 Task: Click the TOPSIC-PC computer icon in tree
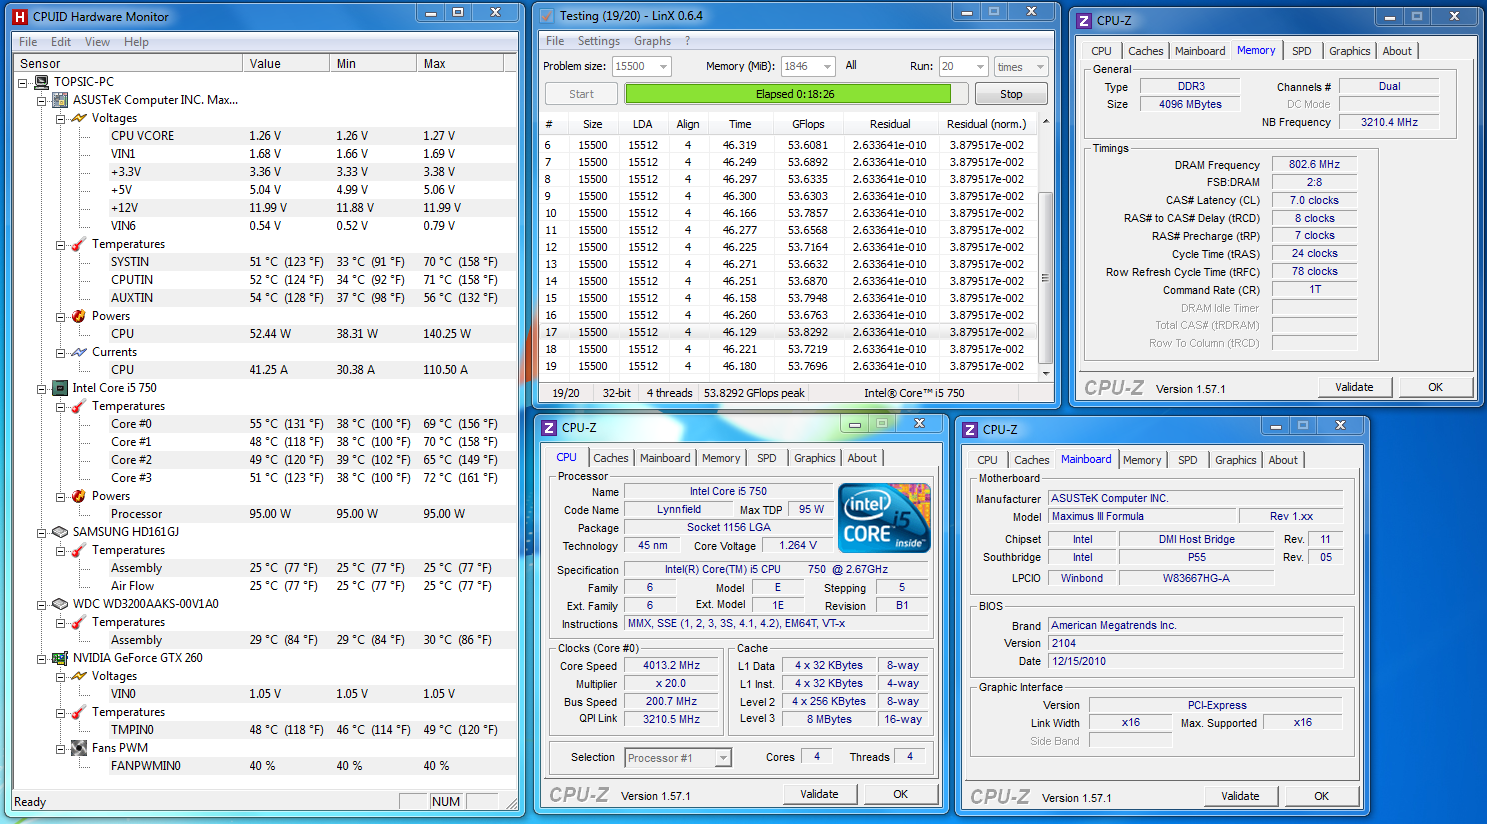(41, 82)
